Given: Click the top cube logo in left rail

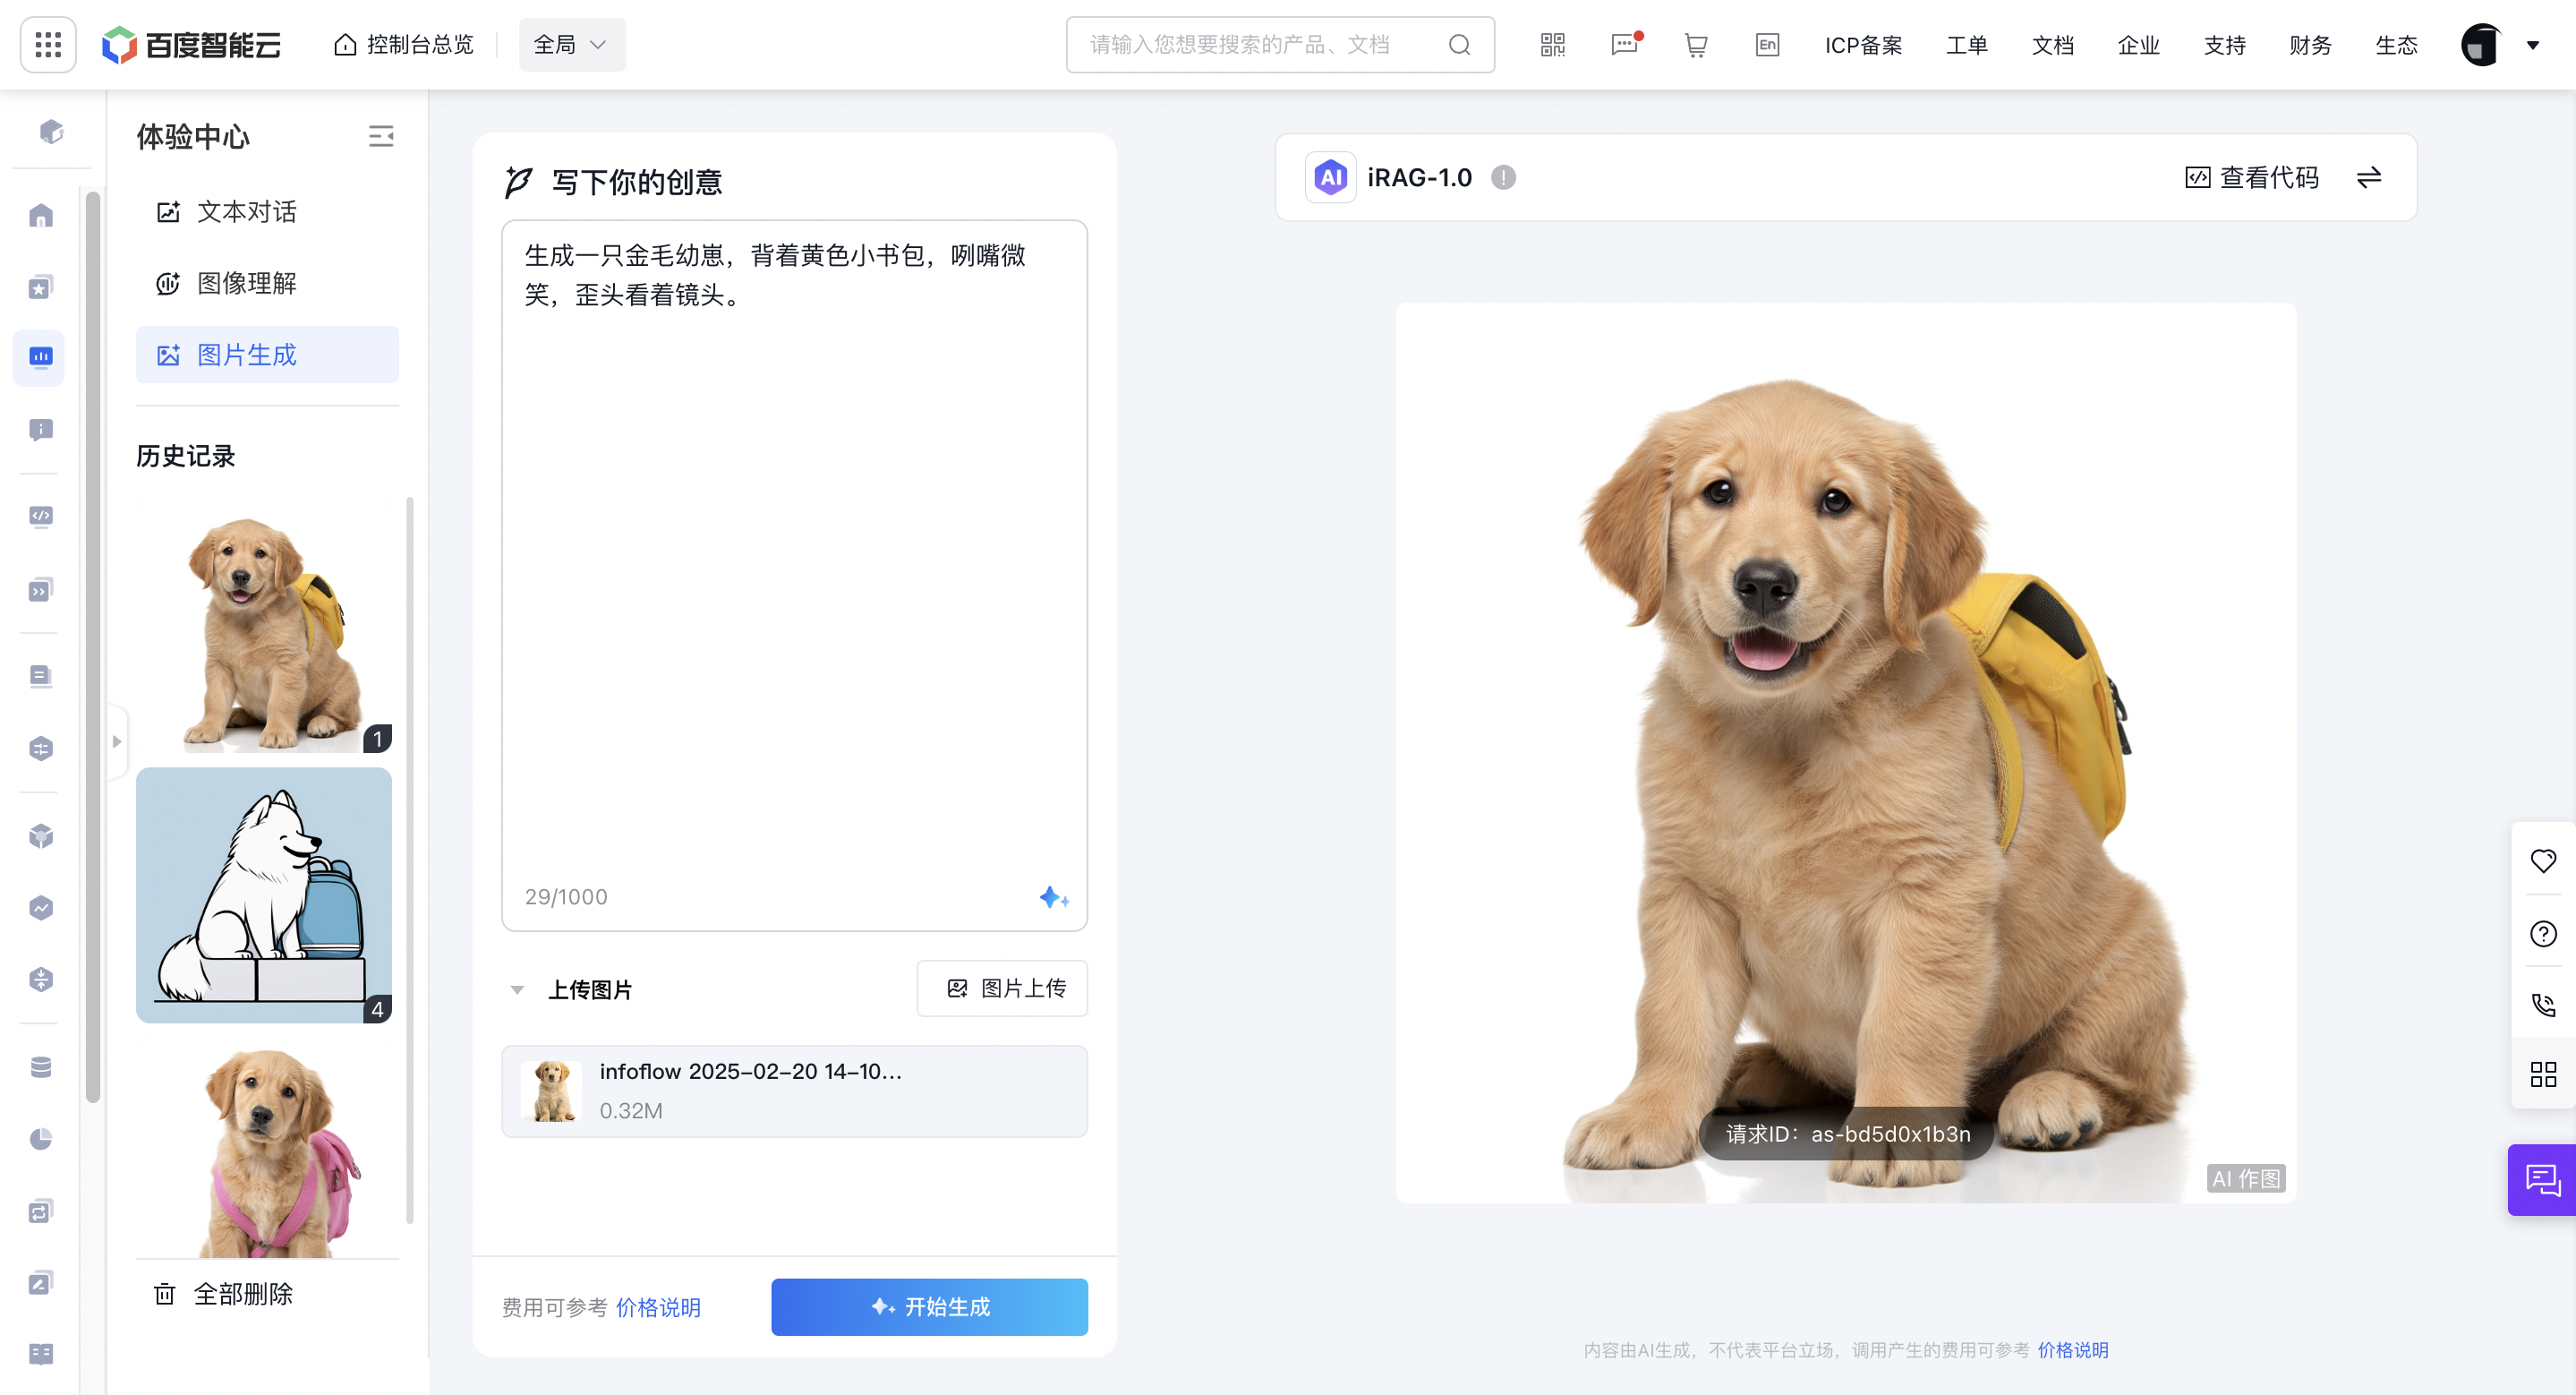Looking at the screenshot, I should click(x=52, y=131).
